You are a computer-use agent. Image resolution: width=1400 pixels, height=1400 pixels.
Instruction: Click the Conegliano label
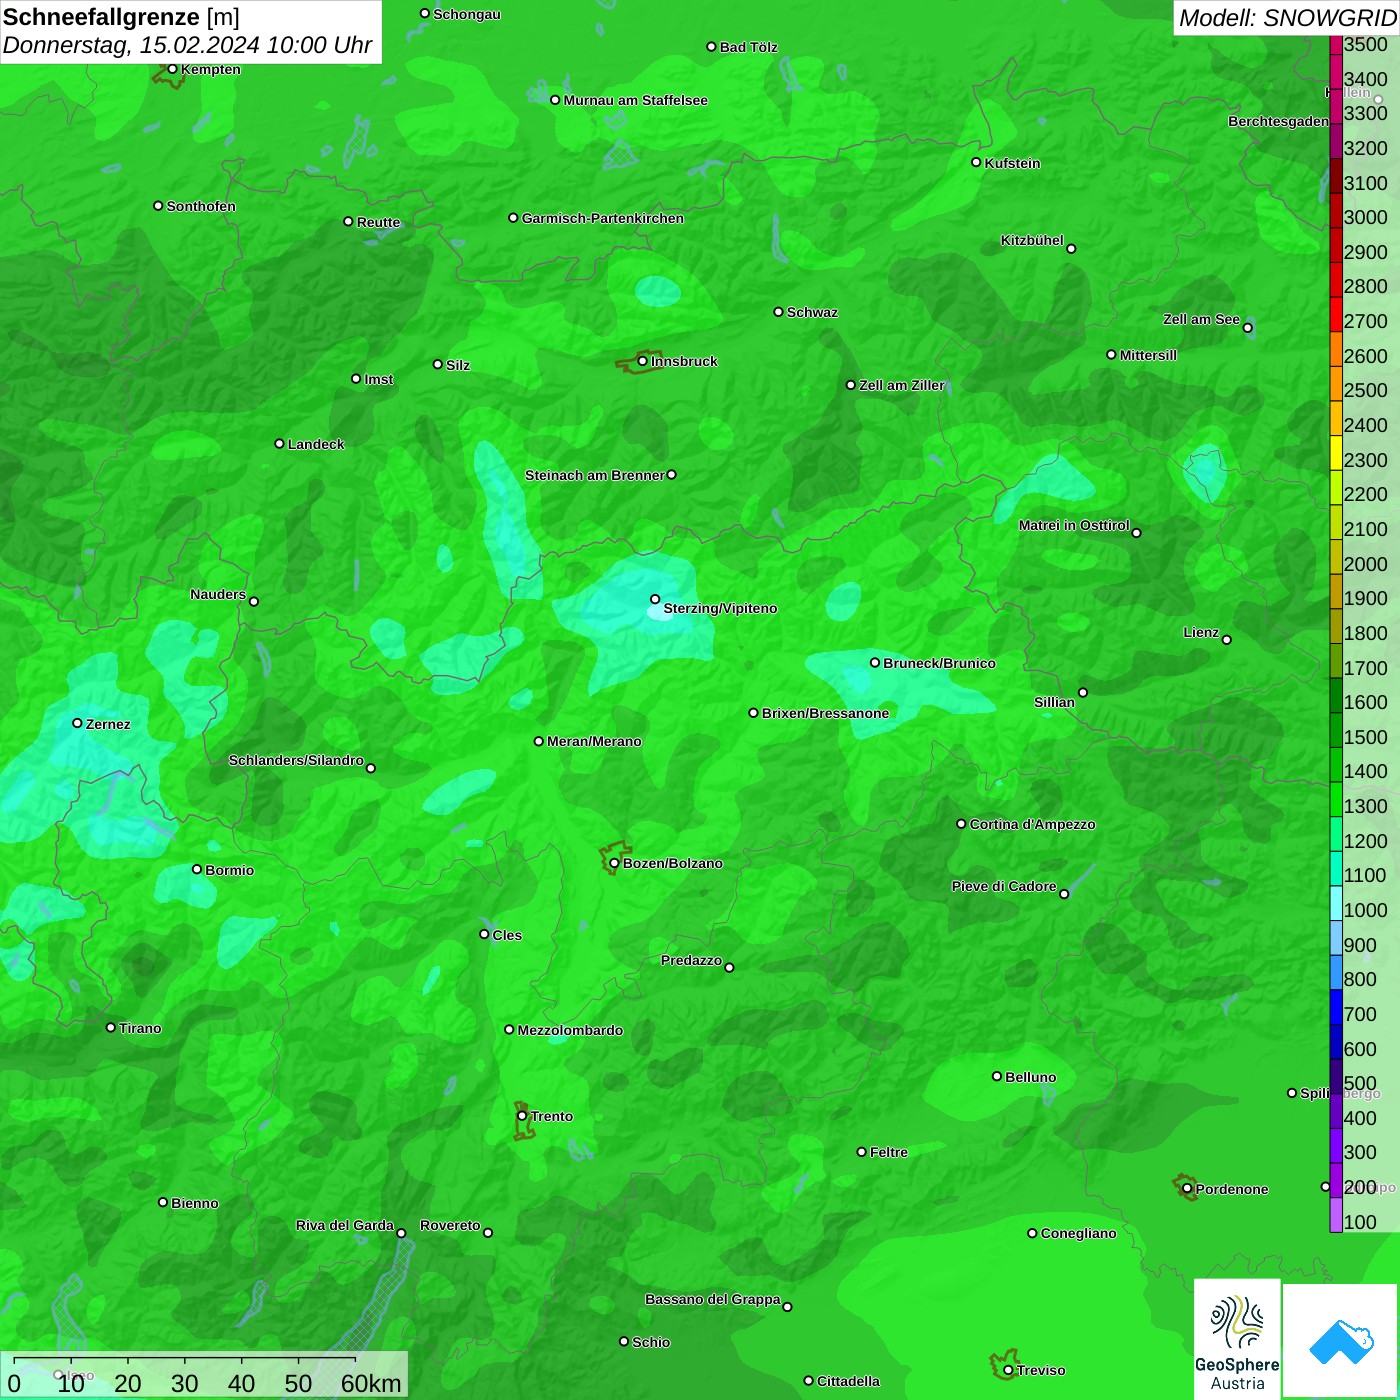pos(1078,1233)
